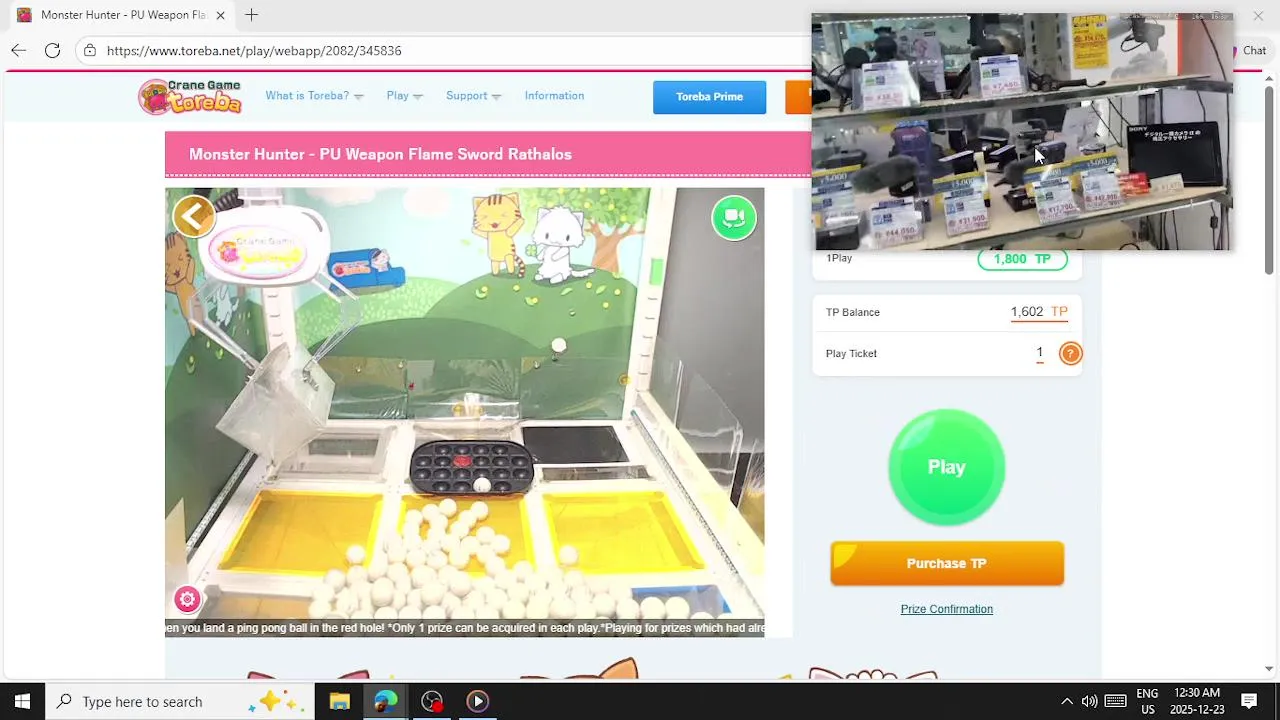Viewport: 1280px width, 720px height.
Task: Show hidden system tray icons
Action: pyautogui.click(x=1066, y=701)
